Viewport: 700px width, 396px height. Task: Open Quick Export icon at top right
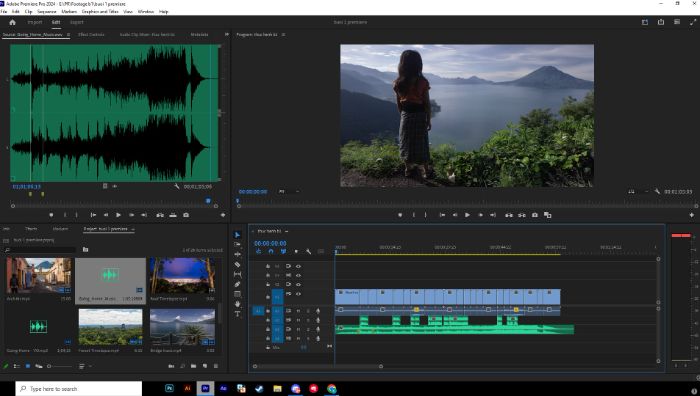coord(661,22)
